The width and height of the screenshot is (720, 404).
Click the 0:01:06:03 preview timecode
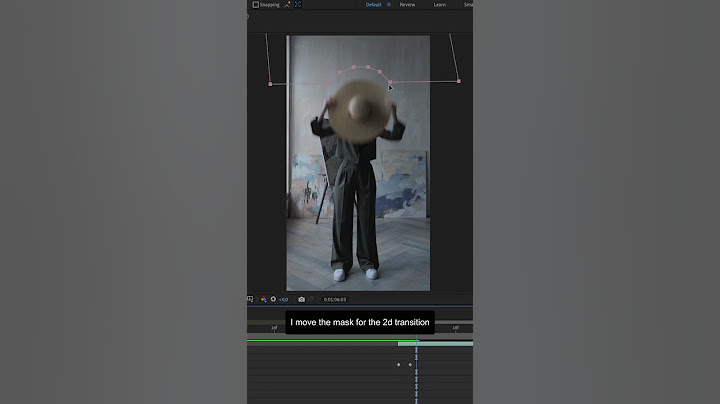(335, 299)
